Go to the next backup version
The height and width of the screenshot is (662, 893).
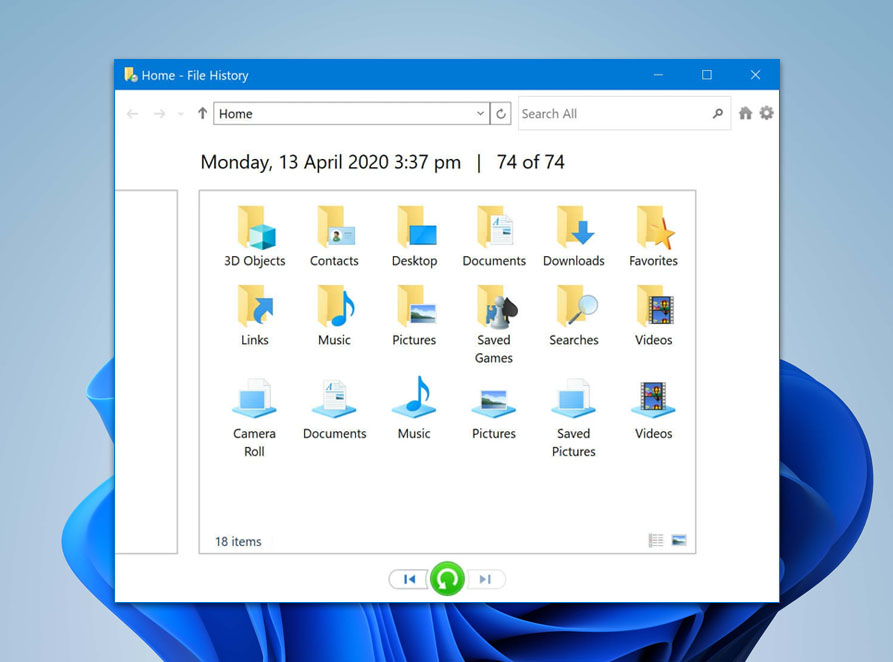click(486, 579)
